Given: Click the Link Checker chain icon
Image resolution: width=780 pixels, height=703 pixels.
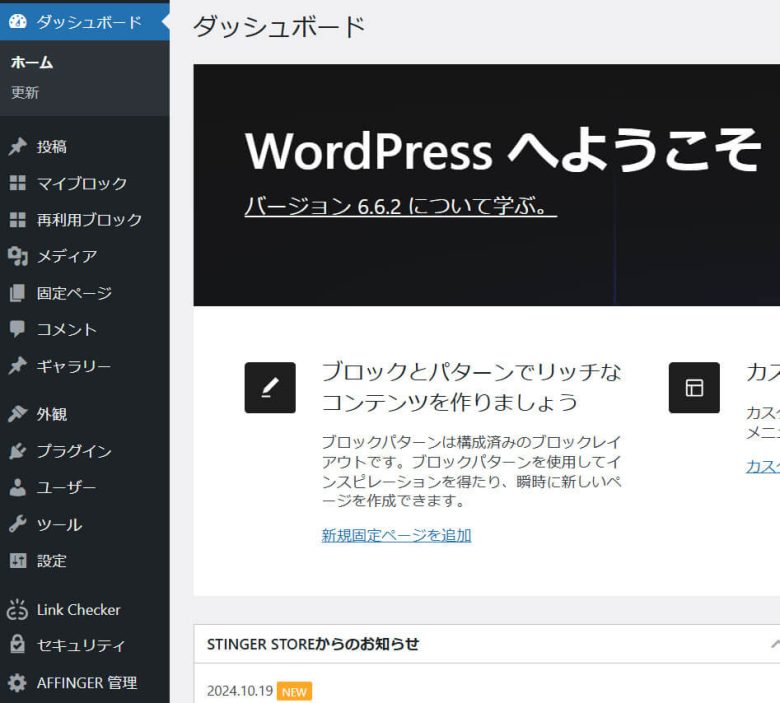Looking at the screenshot, I should coord(17,610).
